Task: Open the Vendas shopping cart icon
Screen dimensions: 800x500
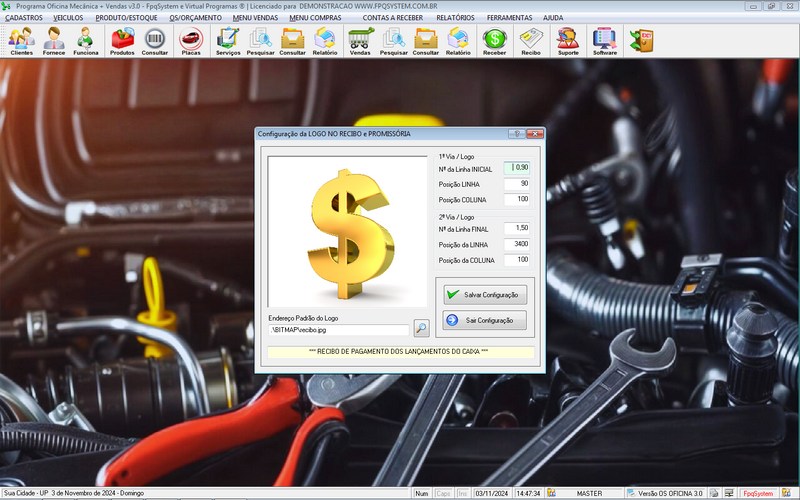Action: pyautogui.click(x=361, y=40)
